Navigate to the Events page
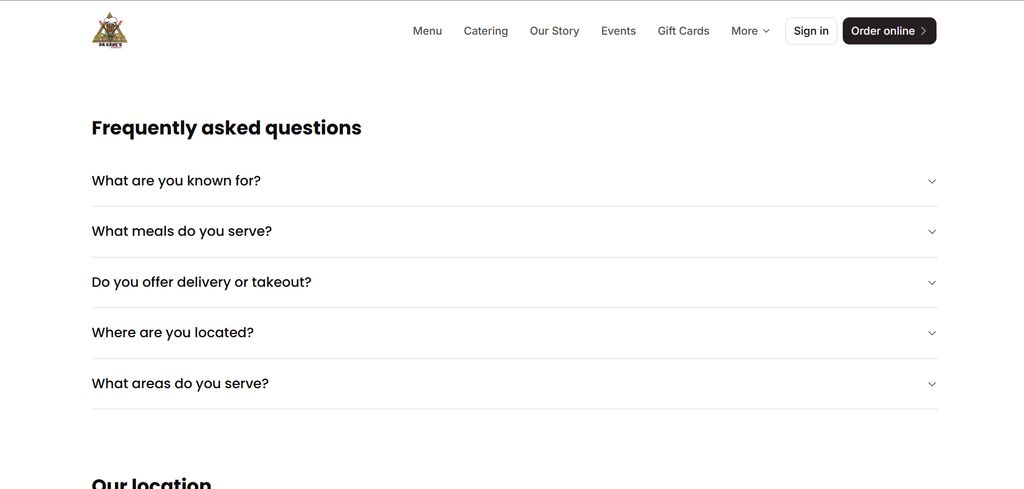Screen dimensions: 1024x489 [x=618, y=31]
